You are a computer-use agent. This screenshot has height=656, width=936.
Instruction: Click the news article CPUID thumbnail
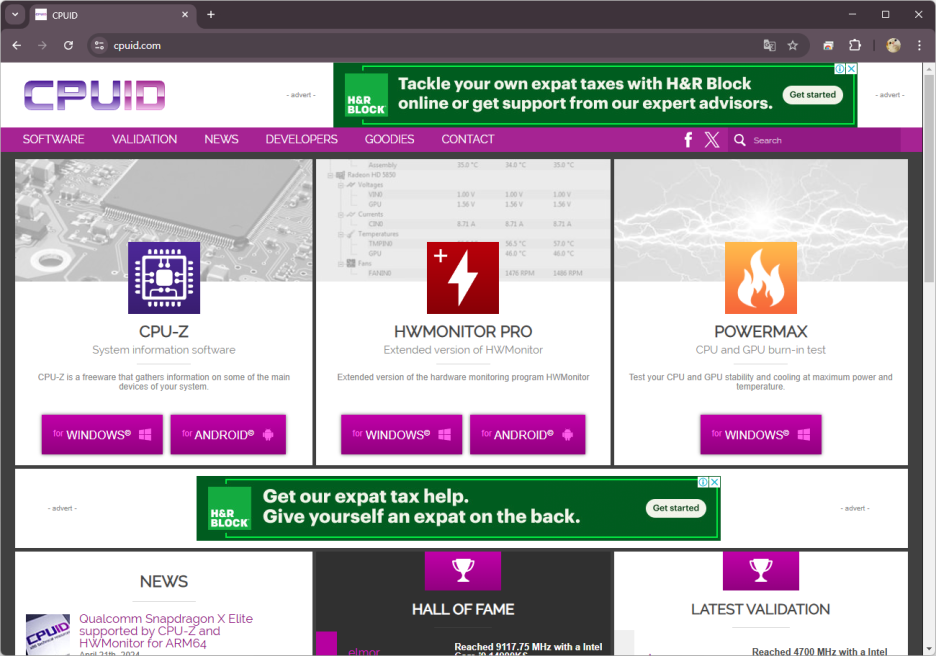pyautogui.click(x=48, y=635)
